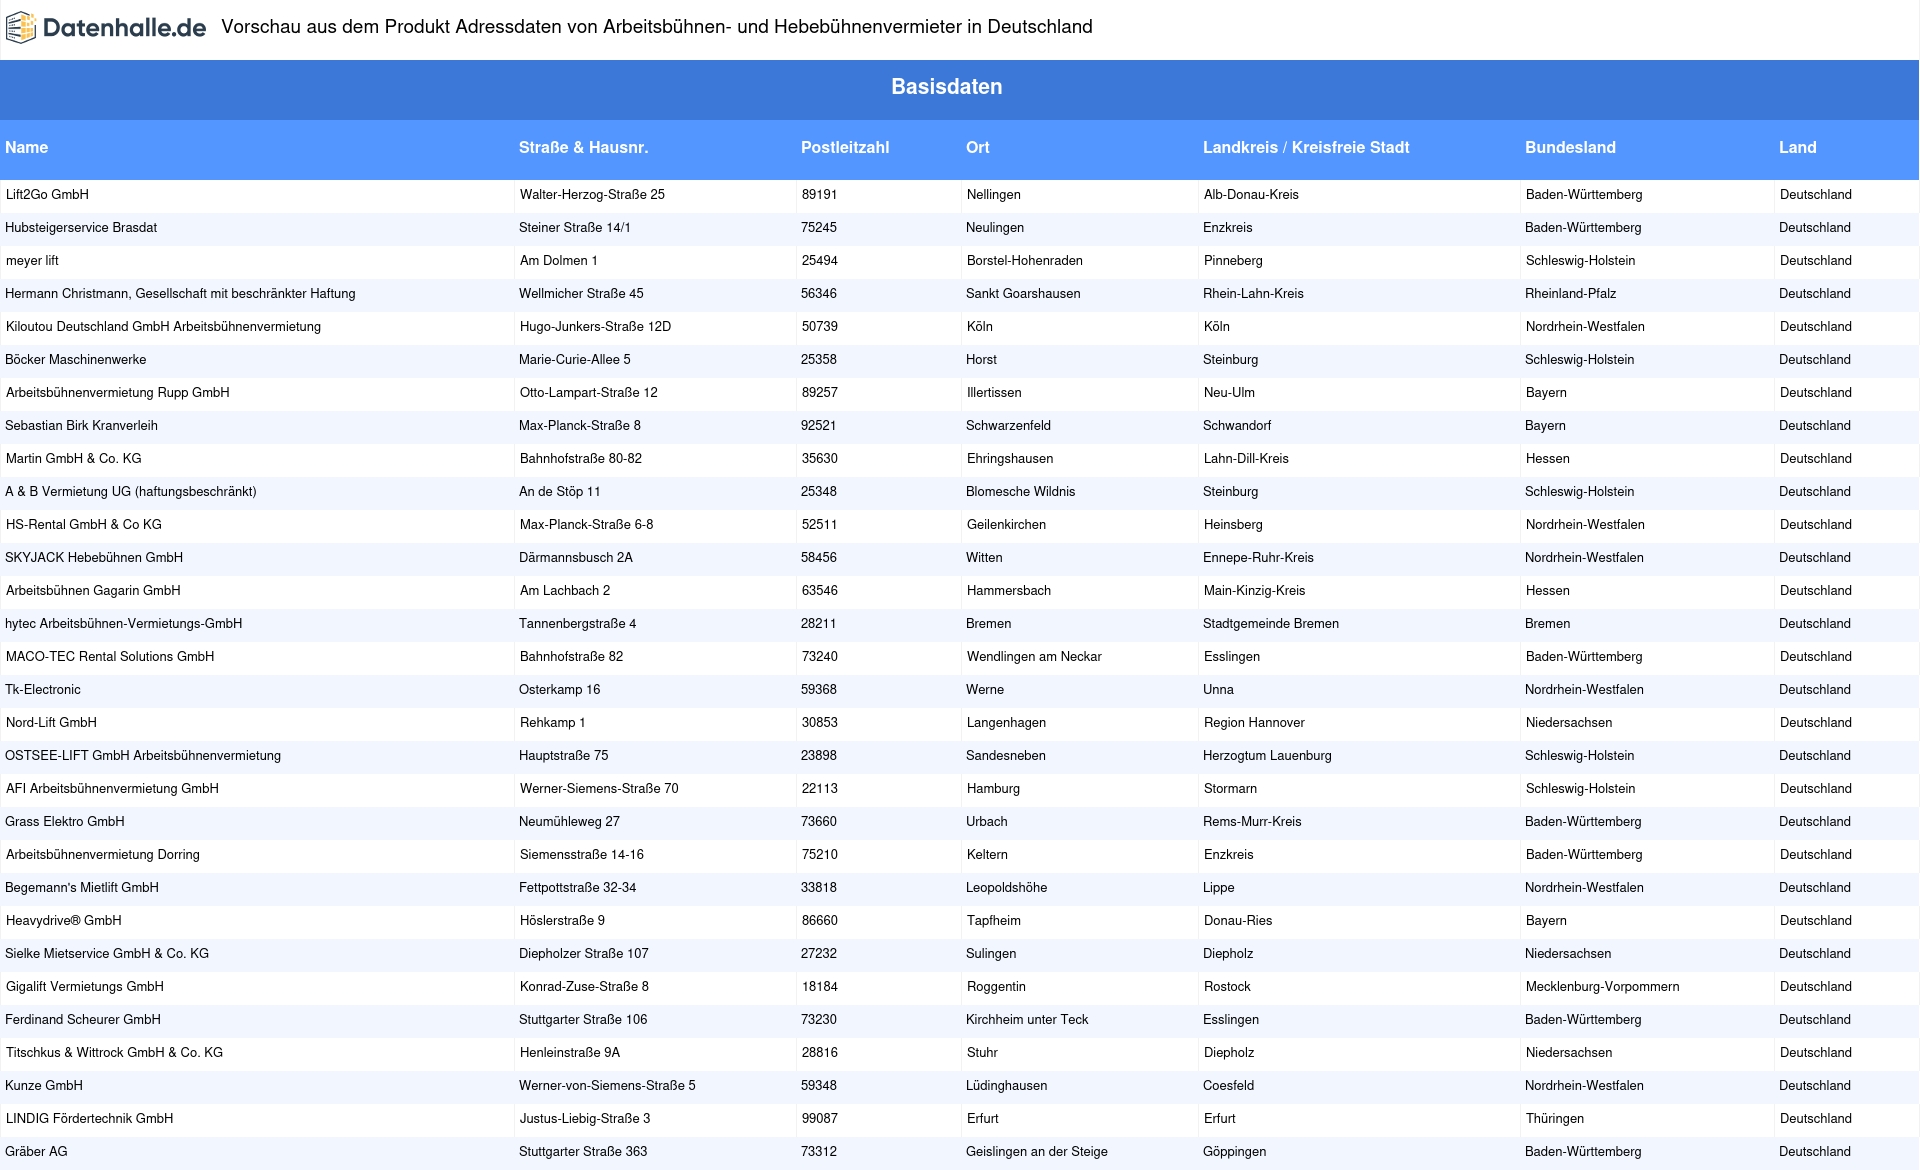The image size is (1920, 1170).
Task: Click the Straße & Hausnr. column header
Action: tap(583, 147)
